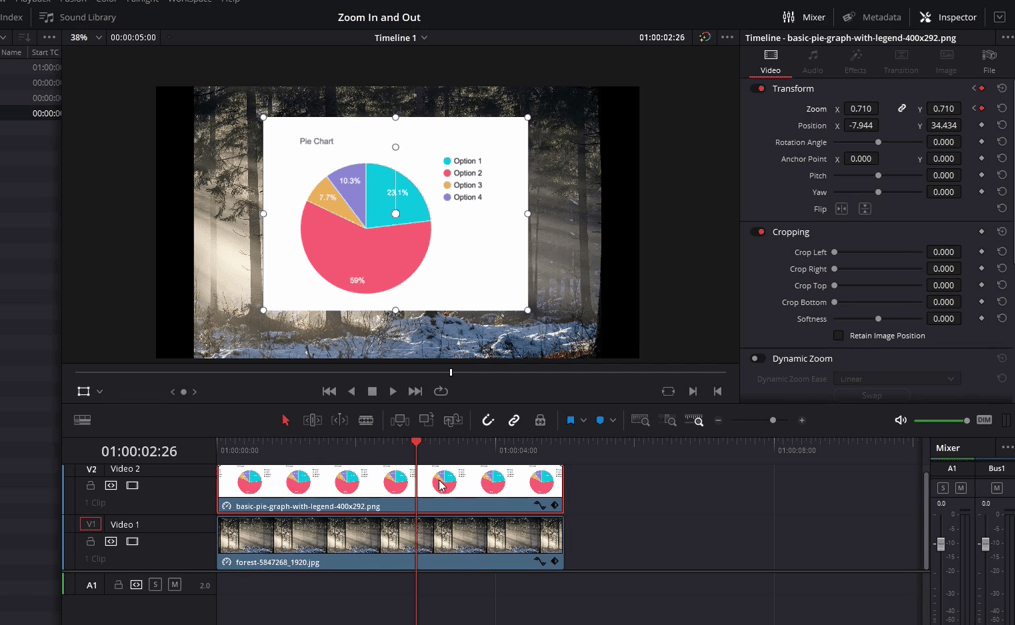The height and width of the screenshot is (625, 1015).
Task: Enable the Dynamic Zoom switch
Action: click(x=758, y=358)
